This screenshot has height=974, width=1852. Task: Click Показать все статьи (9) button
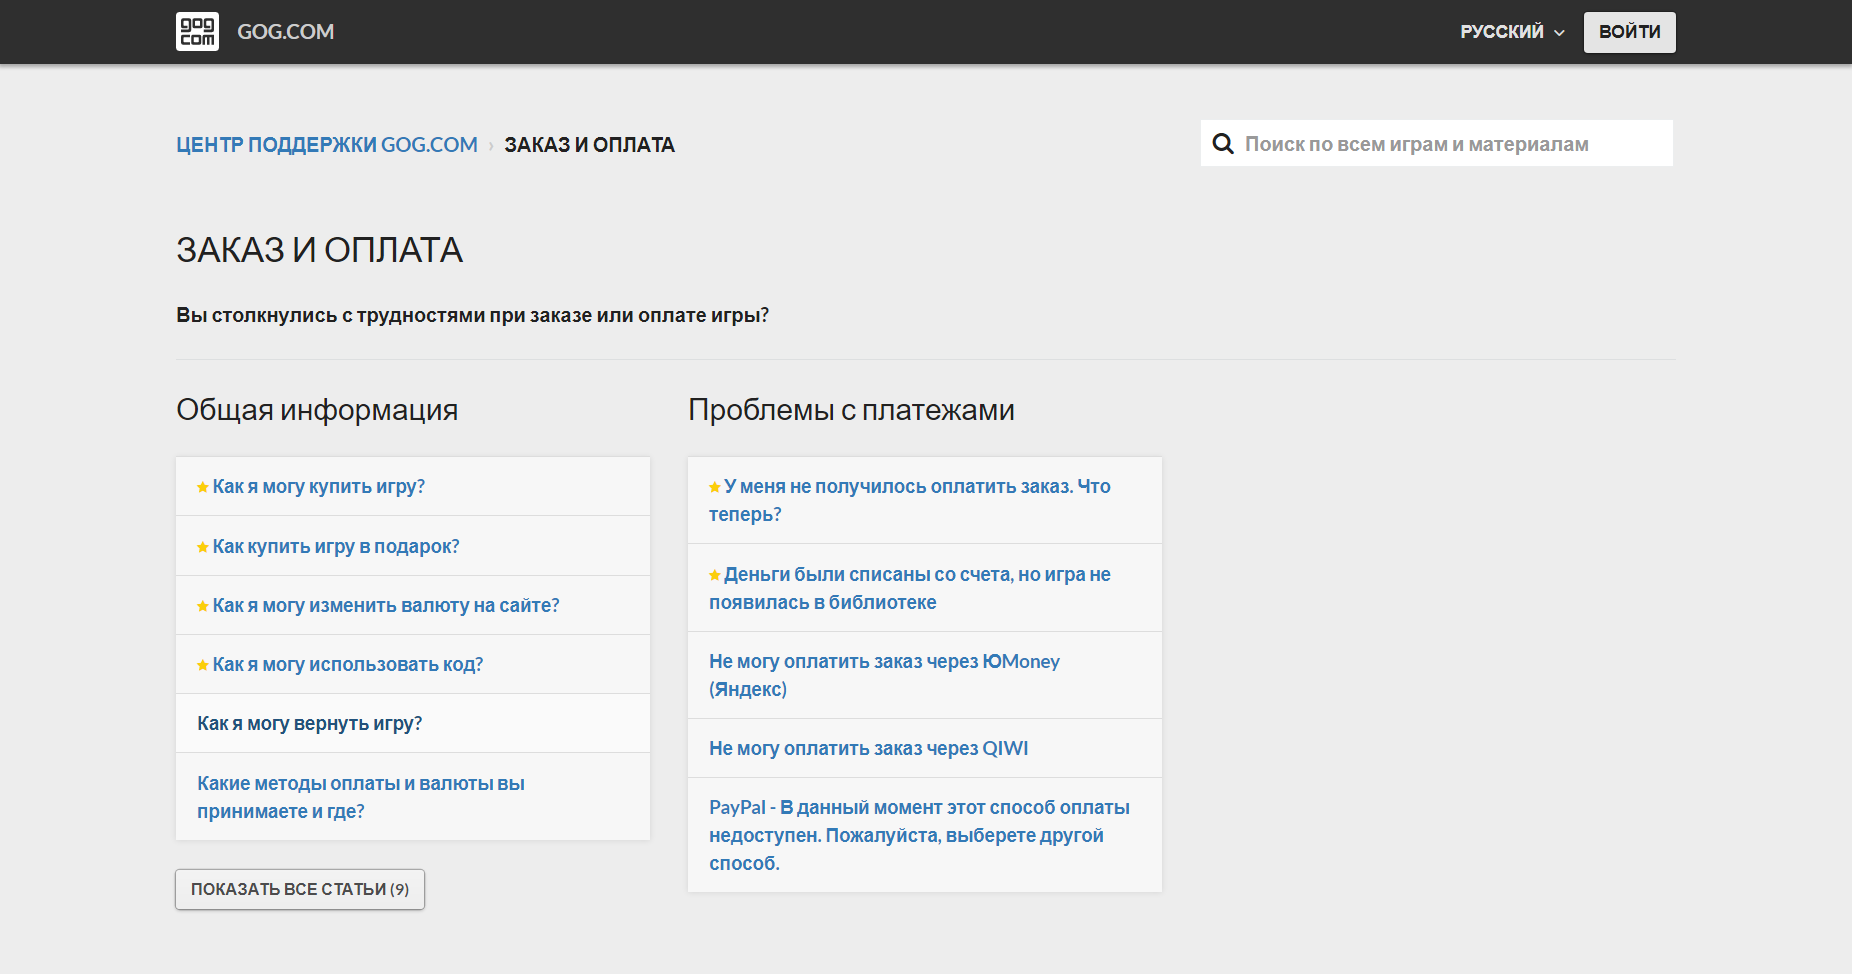tap(300, 889)
